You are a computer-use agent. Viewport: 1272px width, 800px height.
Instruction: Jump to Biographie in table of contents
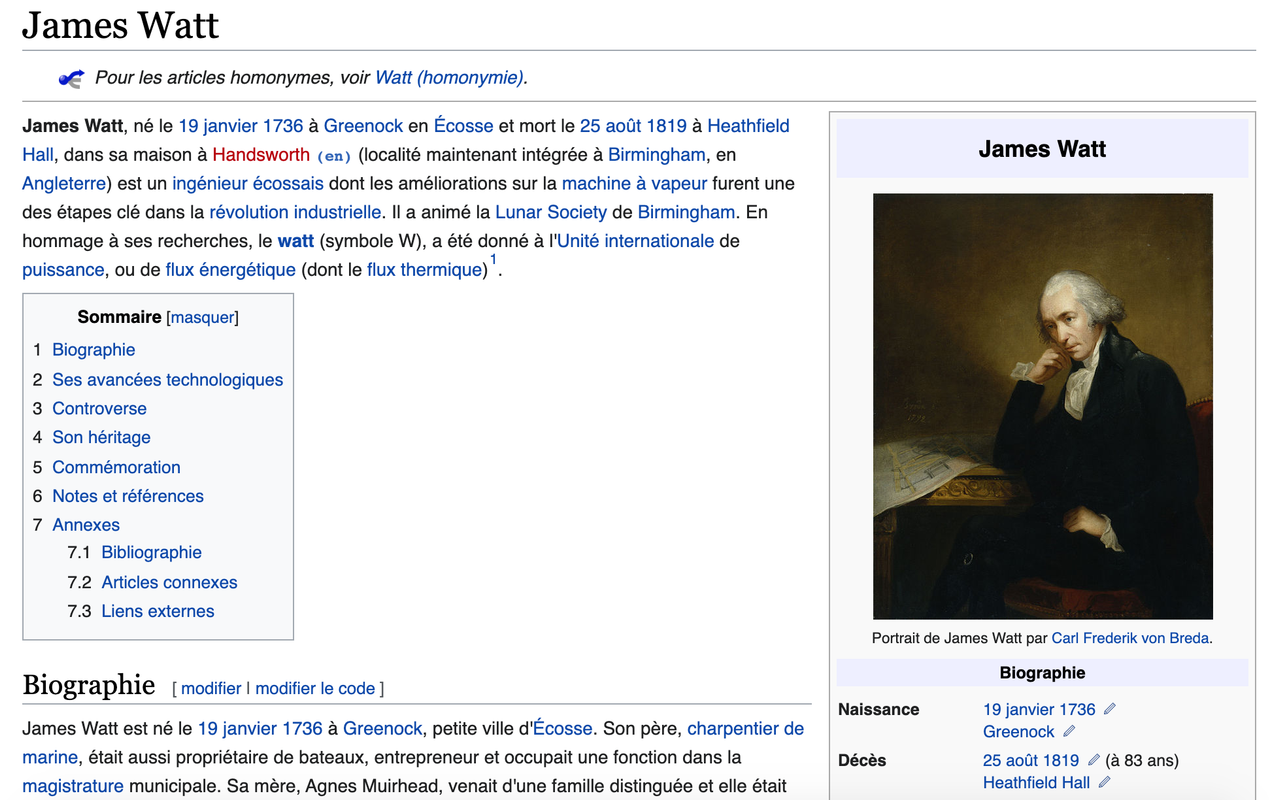(94, 350)
